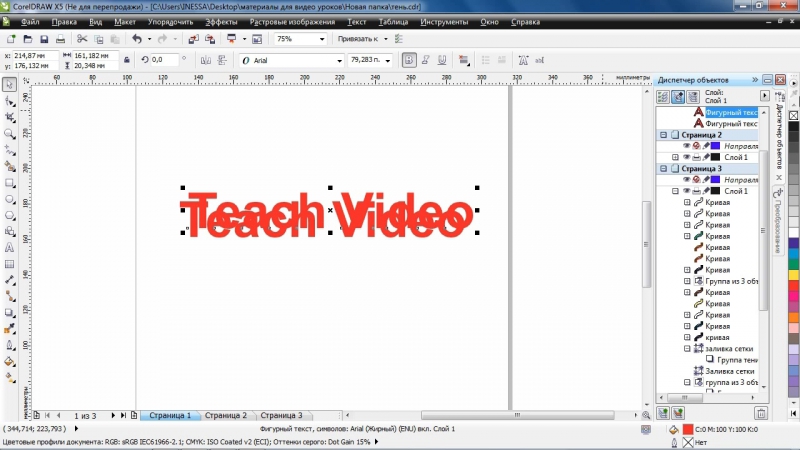This screenshot has height=450, width=800.
Task: Click the Cut scissors icon
Action: click(x=83, y=38)
